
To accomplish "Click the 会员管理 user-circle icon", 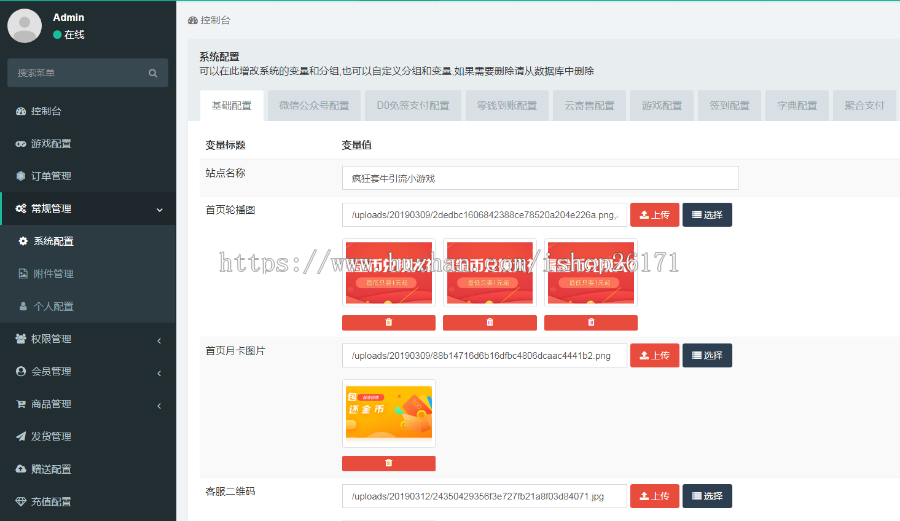I will coord(21,371).
